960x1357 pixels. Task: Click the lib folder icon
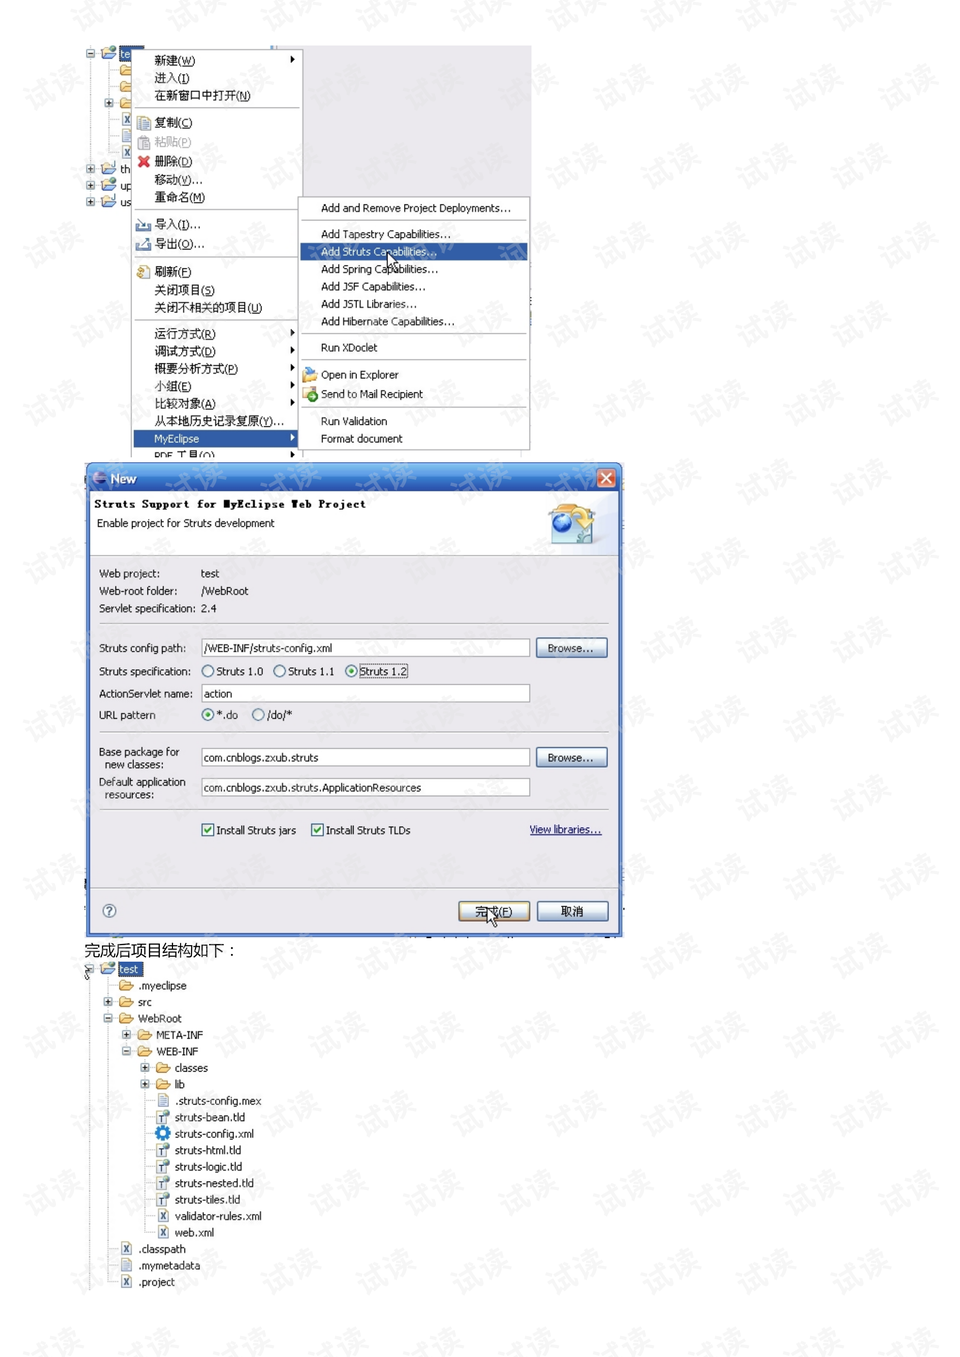coord(163,1084)
